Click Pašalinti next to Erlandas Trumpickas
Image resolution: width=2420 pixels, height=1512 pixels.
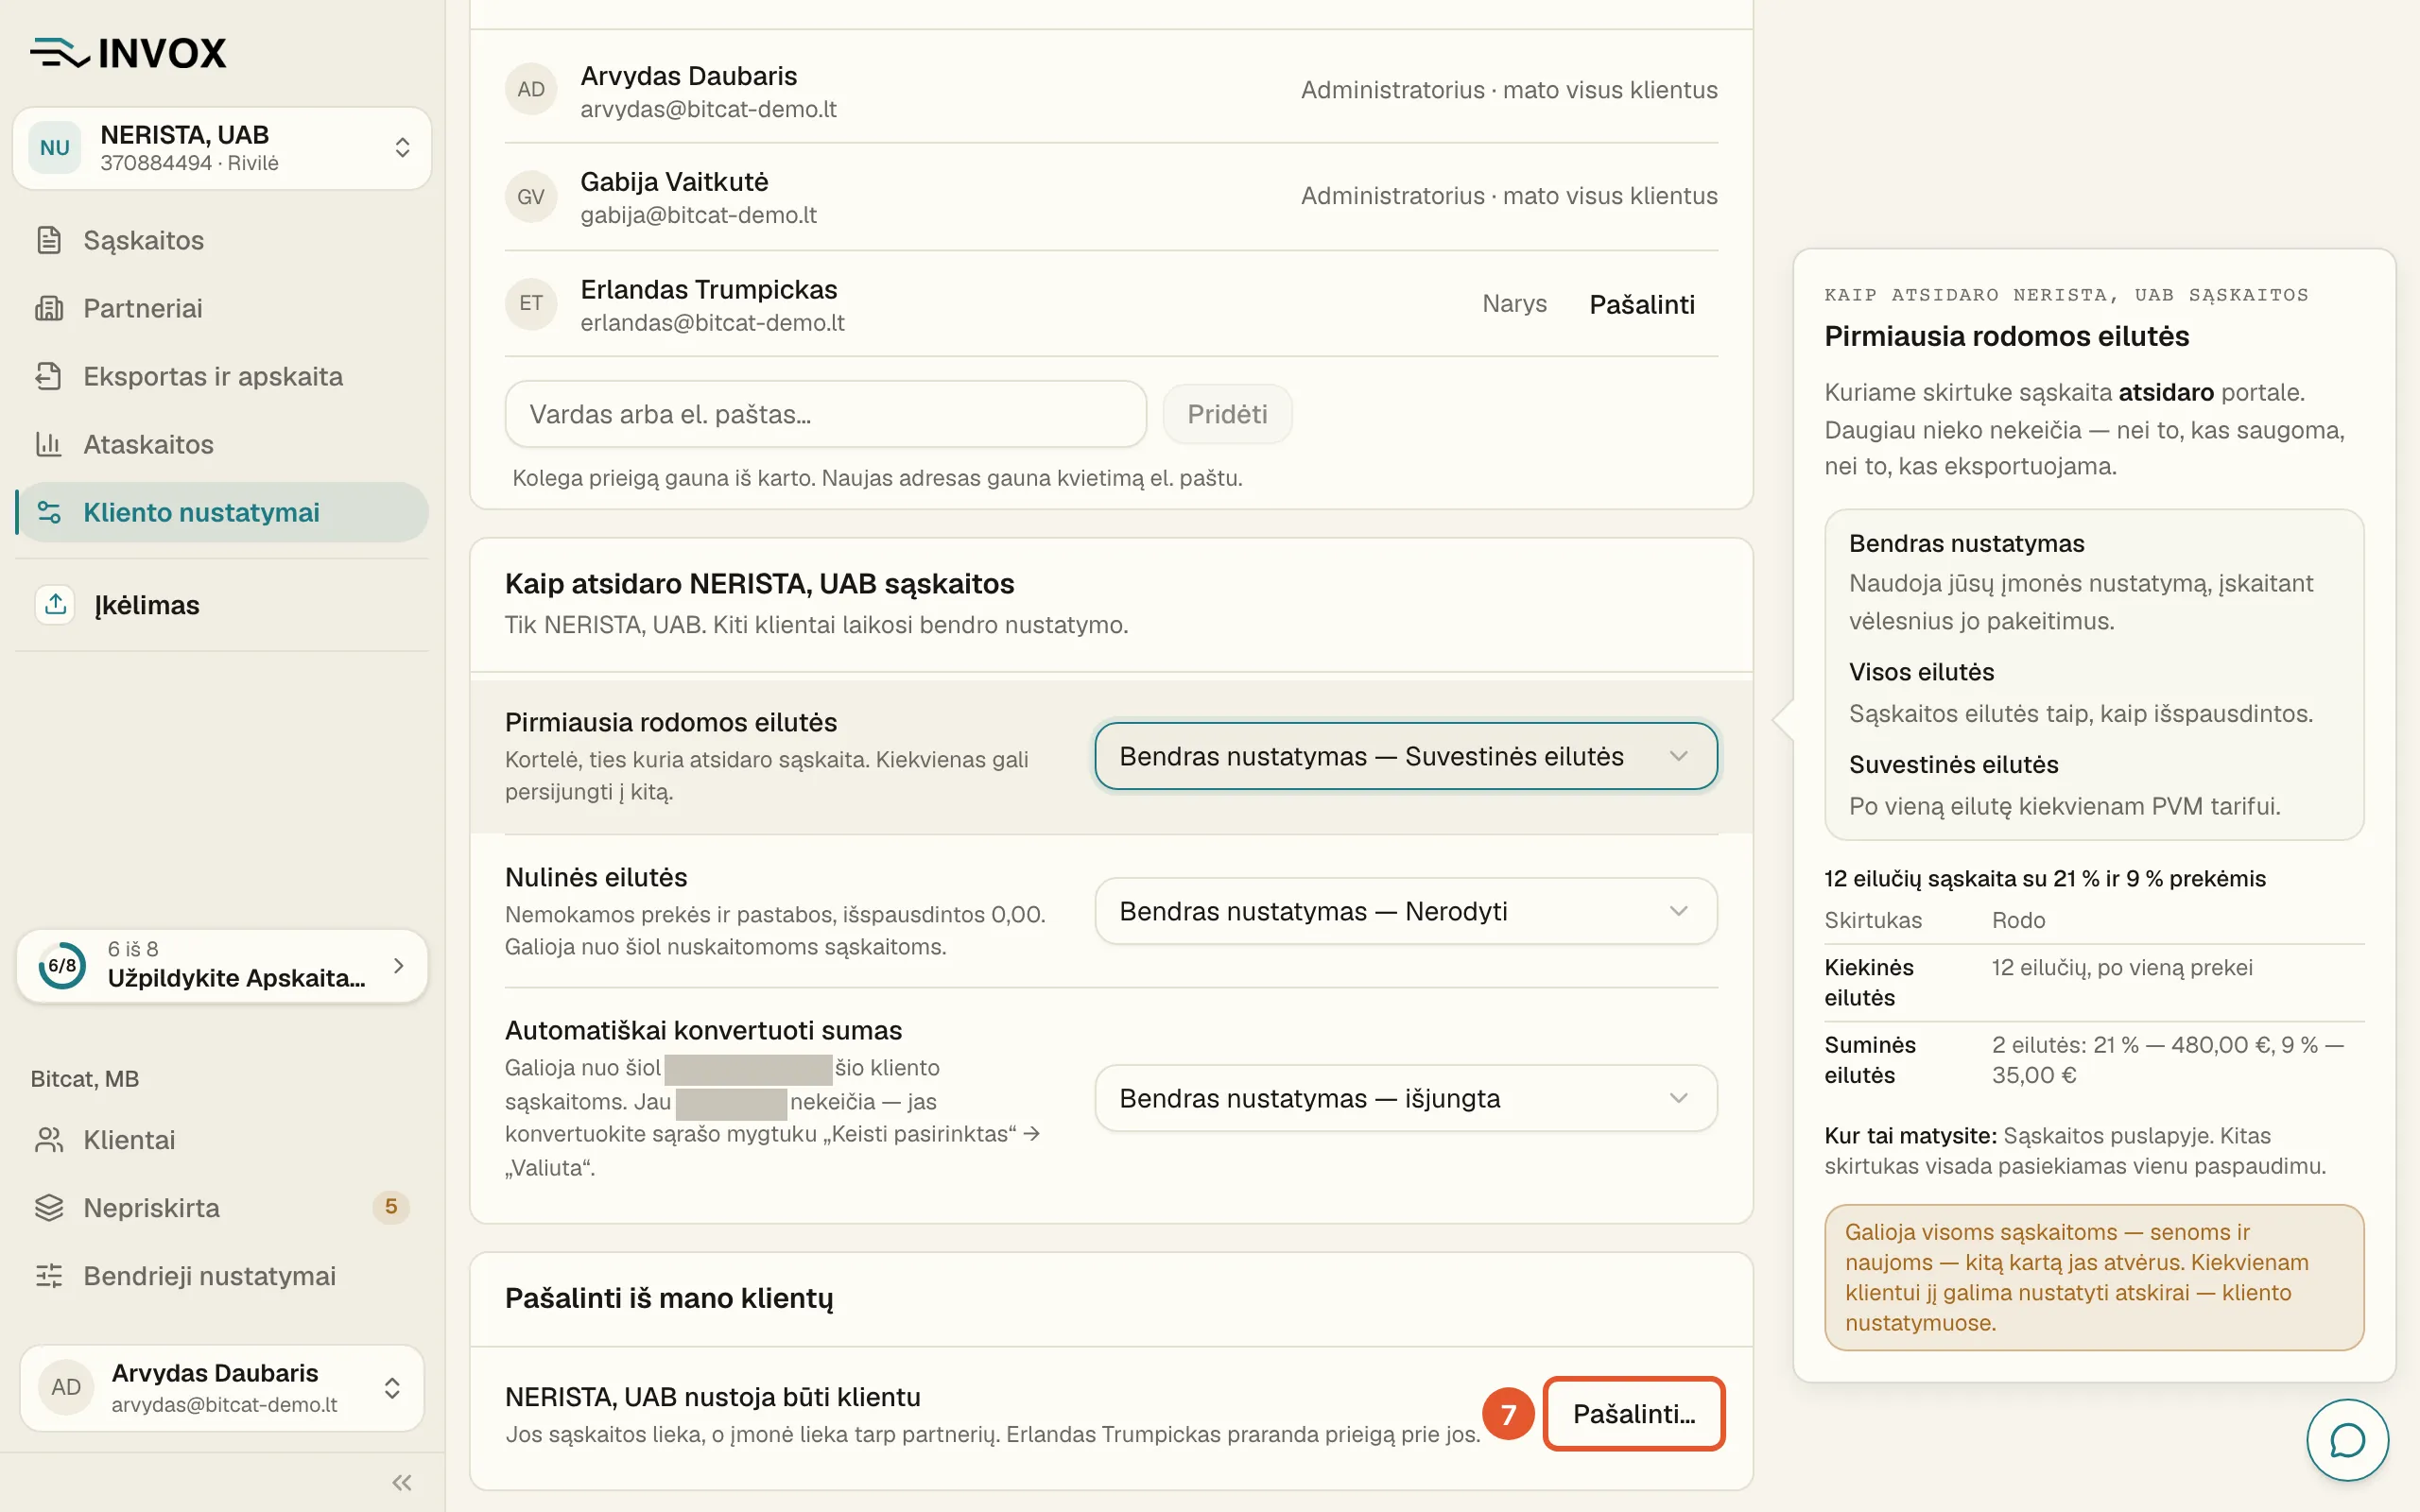coord(1642,304)
